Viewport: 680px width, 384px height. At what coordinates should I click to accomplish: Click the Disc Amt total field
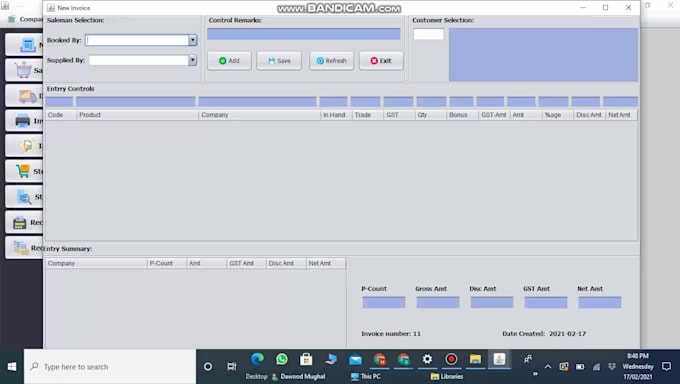(492, 302)
